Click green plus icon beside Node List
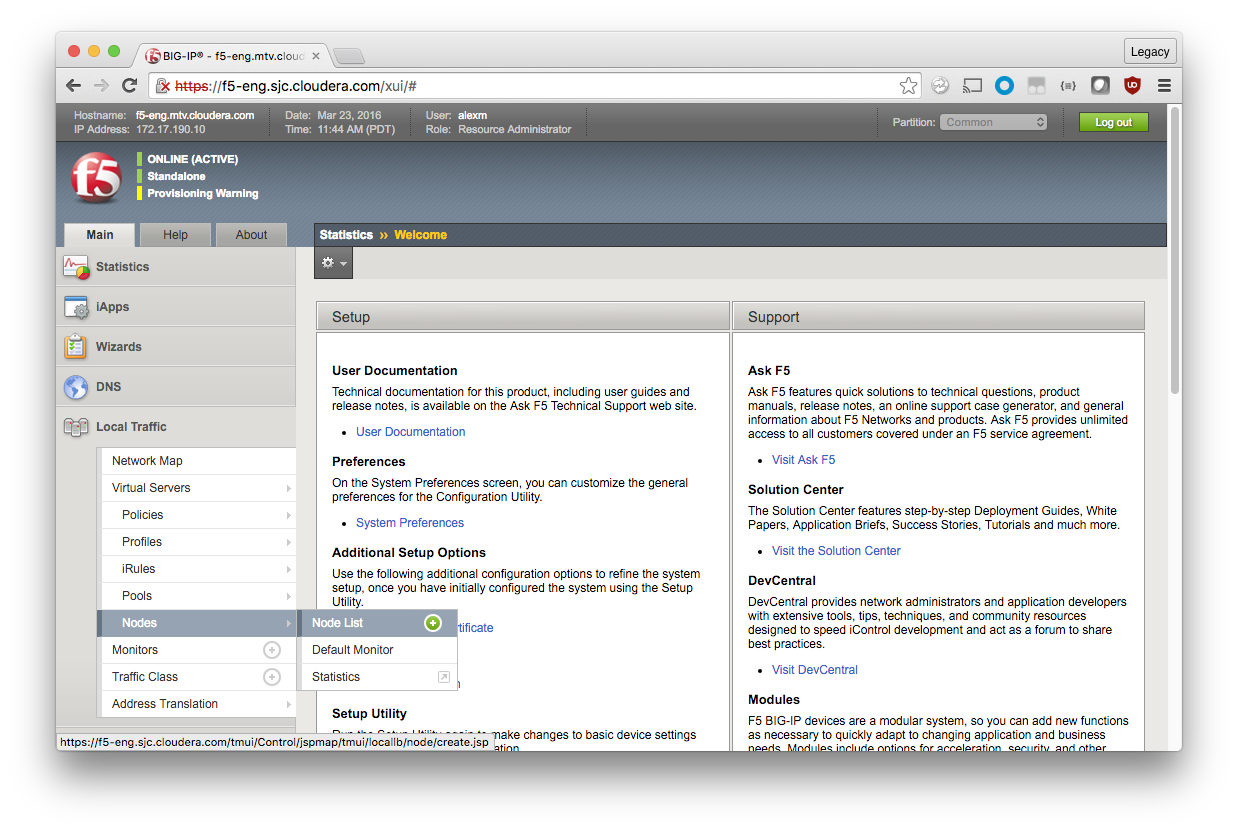Image resolution: width=1238 pixels, height=831 pixels. [433, 623]
